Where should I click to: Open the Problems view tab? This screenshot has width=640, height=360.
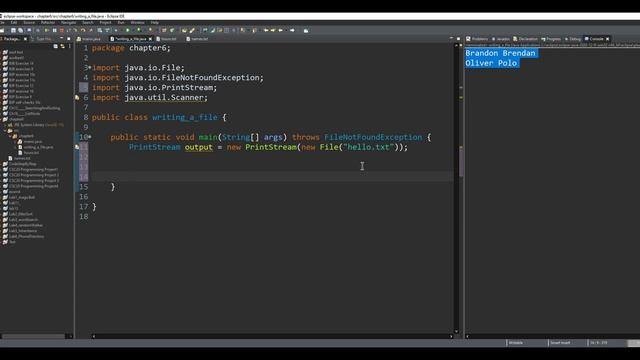[477, 39]
